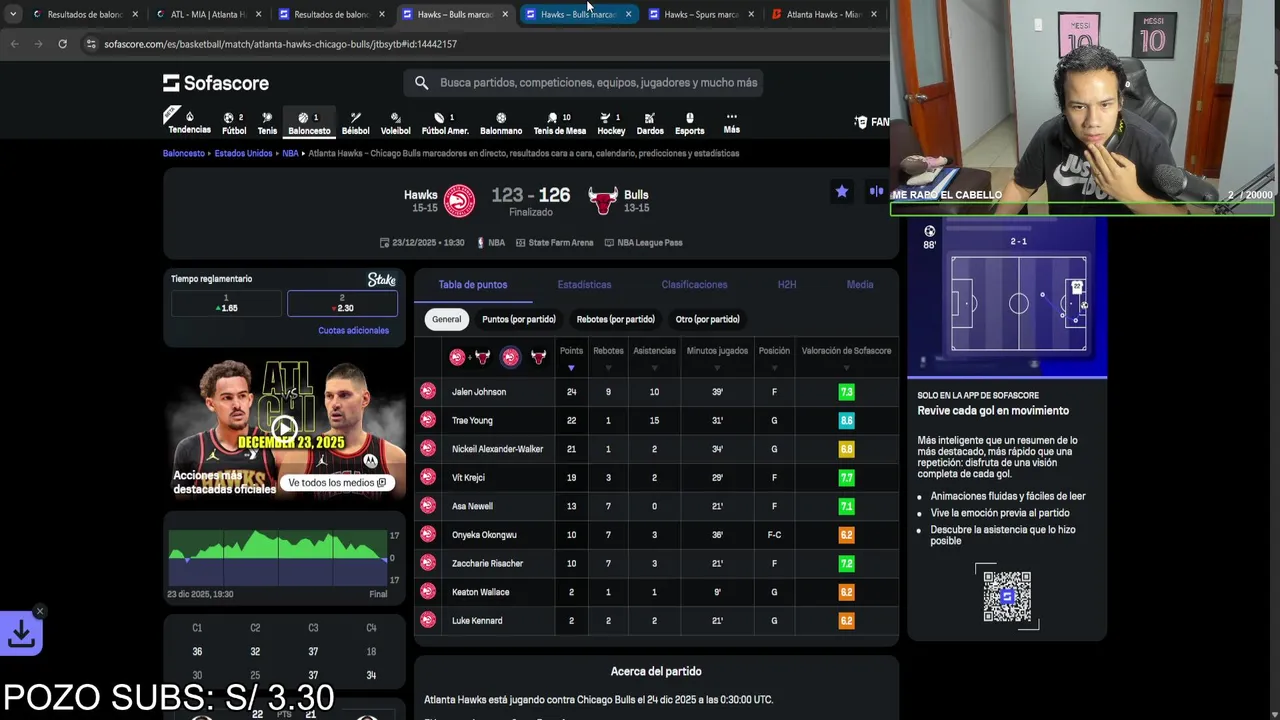Follow the Estados Unidos breadcrumb link
Viewport: 1280px width, 720px height.
pyautogui.click(x=243, y=154)
